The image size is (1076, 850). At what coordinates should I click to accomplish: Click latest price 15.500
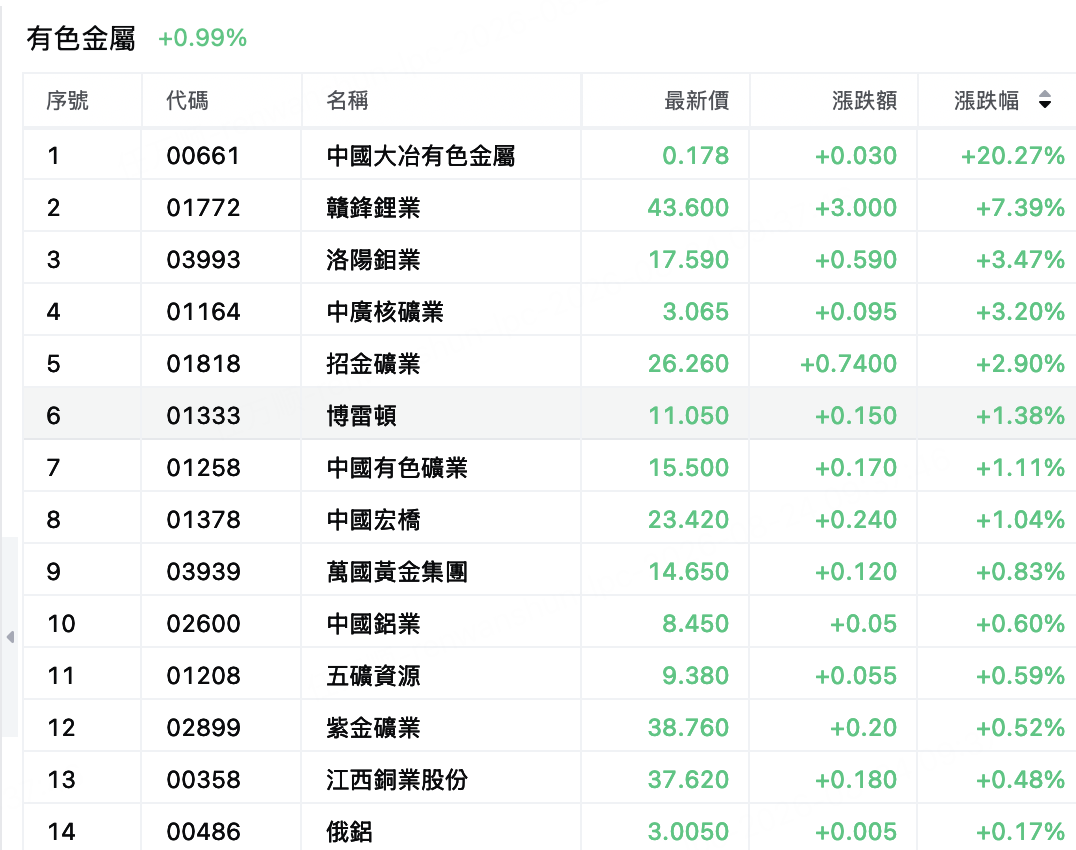(x=688, y=468)
